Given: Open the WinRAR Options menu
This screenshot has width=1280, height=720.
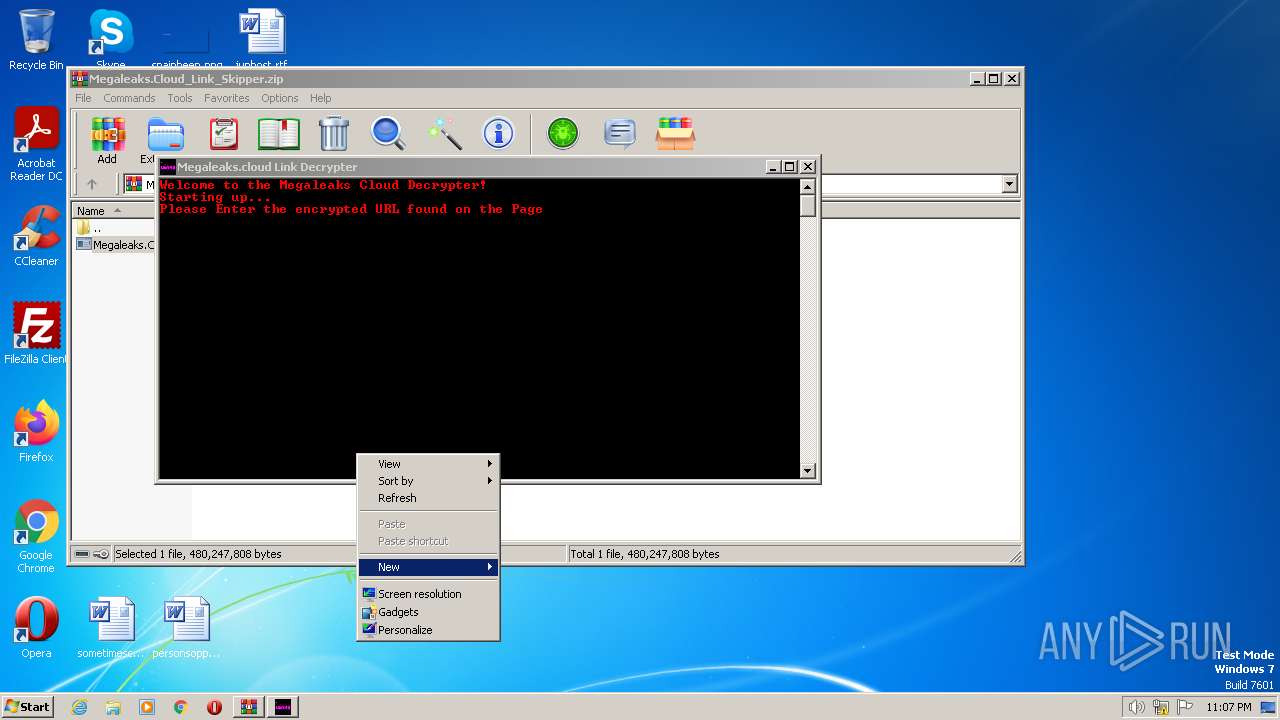Looking at the screenshot, I should (x=280, y=98).
